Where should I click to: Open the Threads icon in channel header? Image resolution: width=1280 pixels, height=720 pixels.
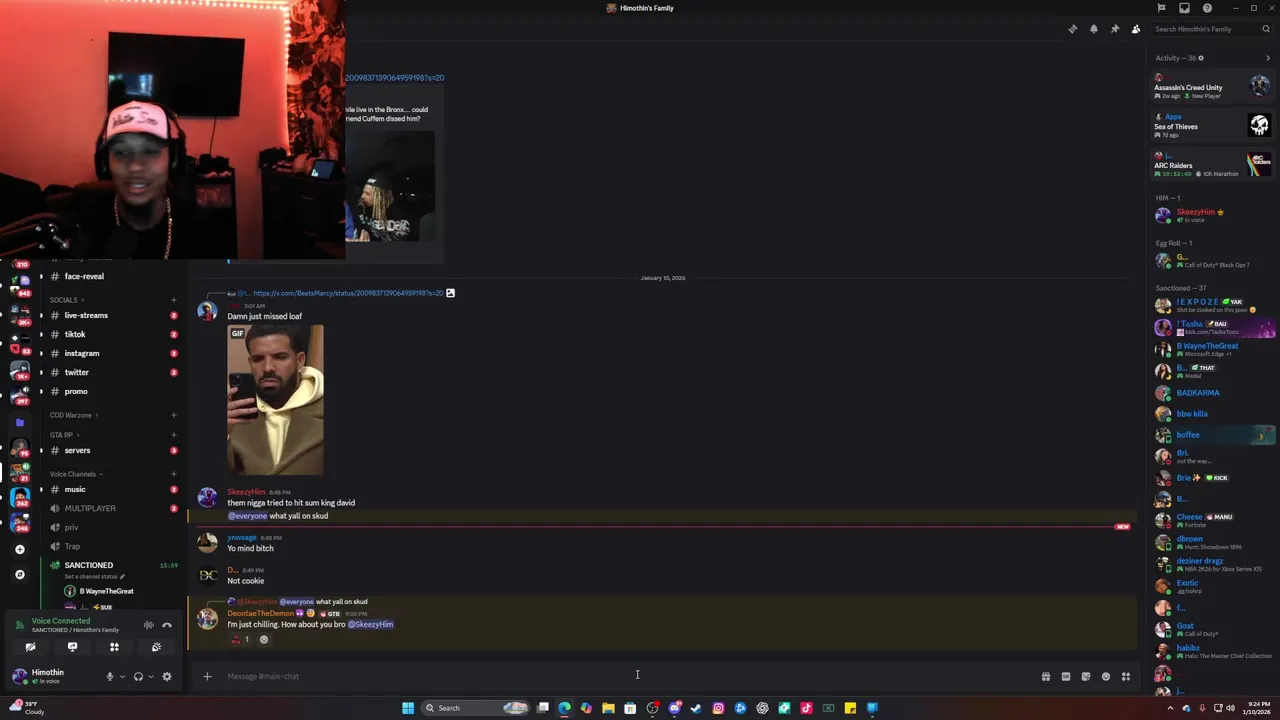pos(1073,29)
